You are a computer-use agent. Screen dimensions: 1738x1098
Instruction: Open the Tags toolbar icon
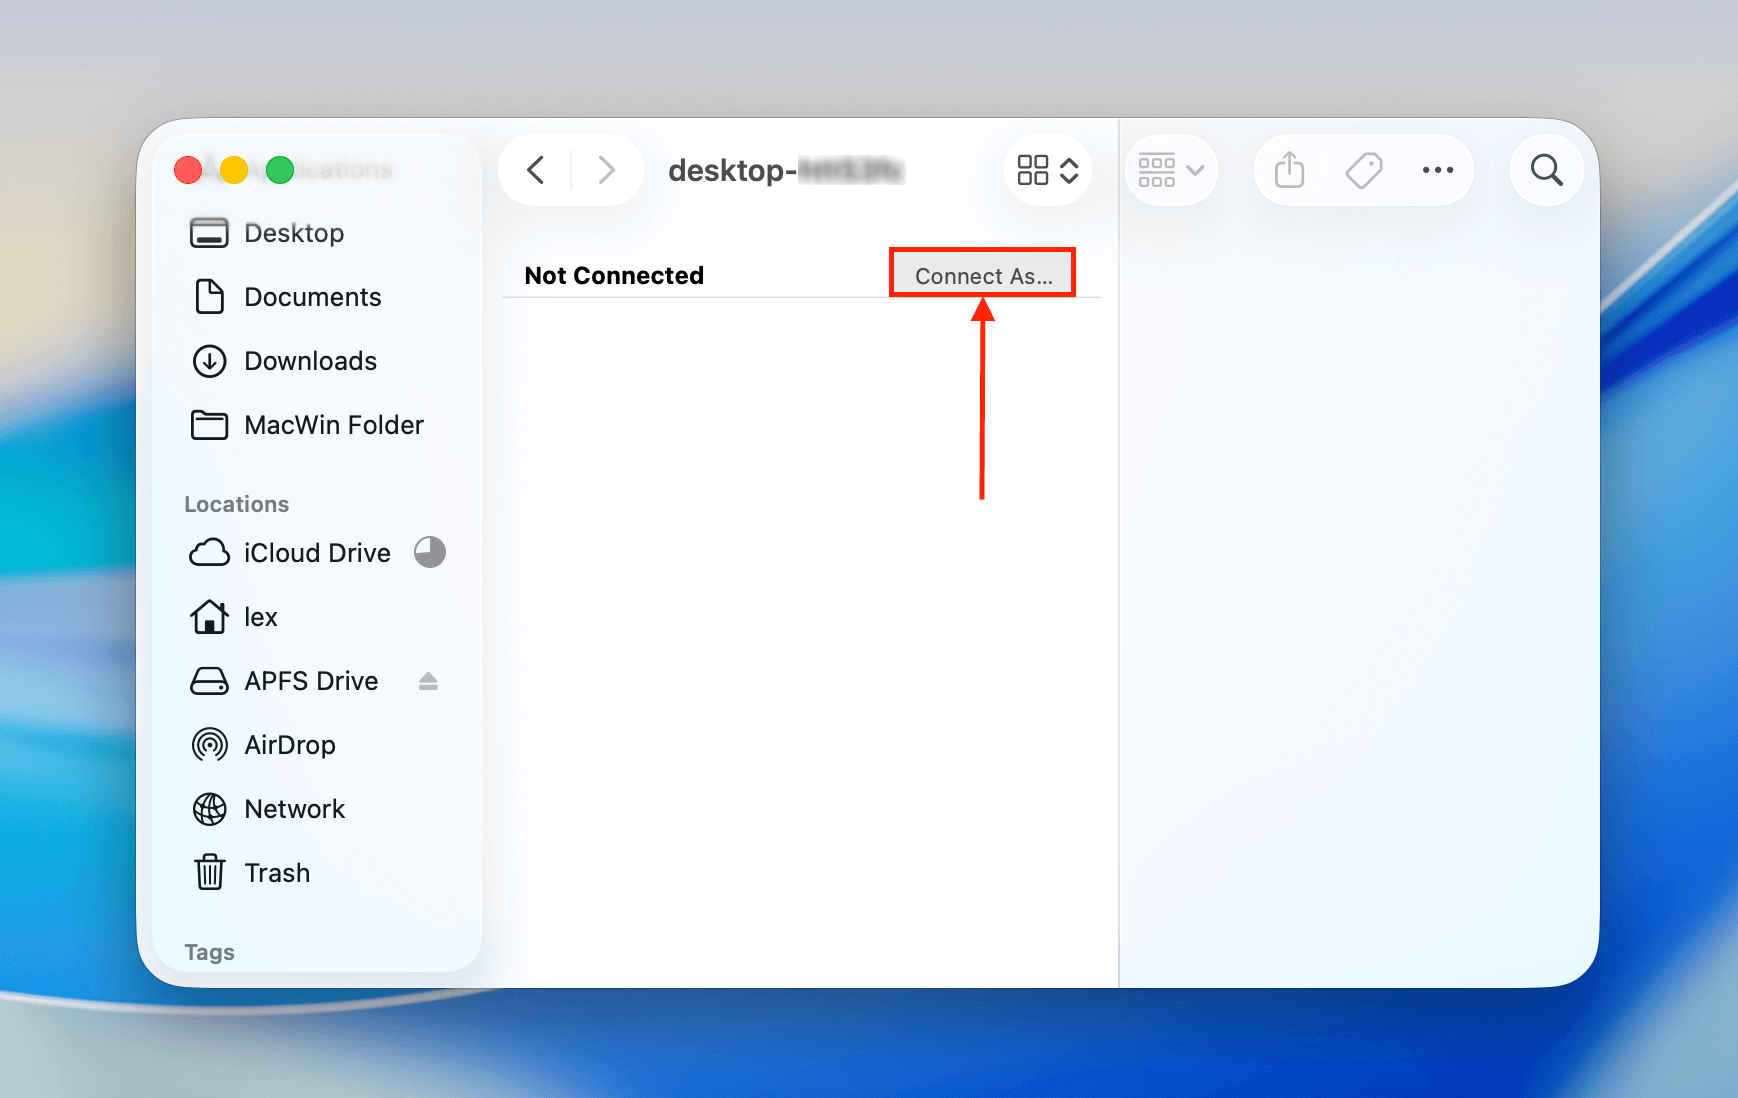[1363, 170]
